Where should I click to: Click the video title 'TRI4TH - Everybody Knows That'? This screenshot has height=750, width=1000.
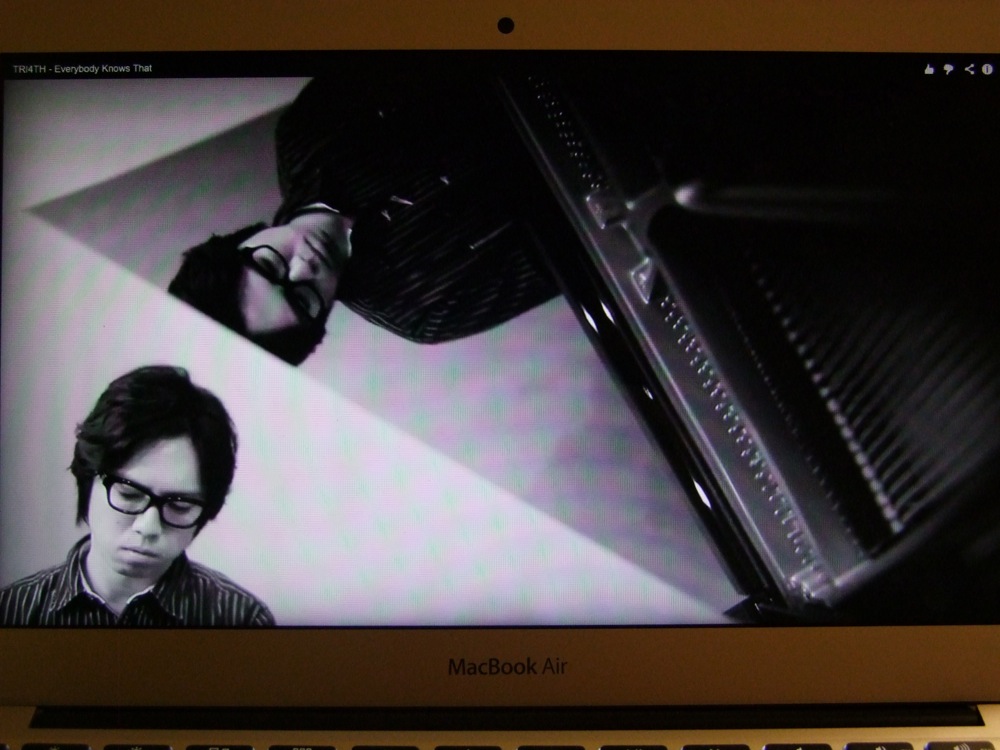pos(82,68)
